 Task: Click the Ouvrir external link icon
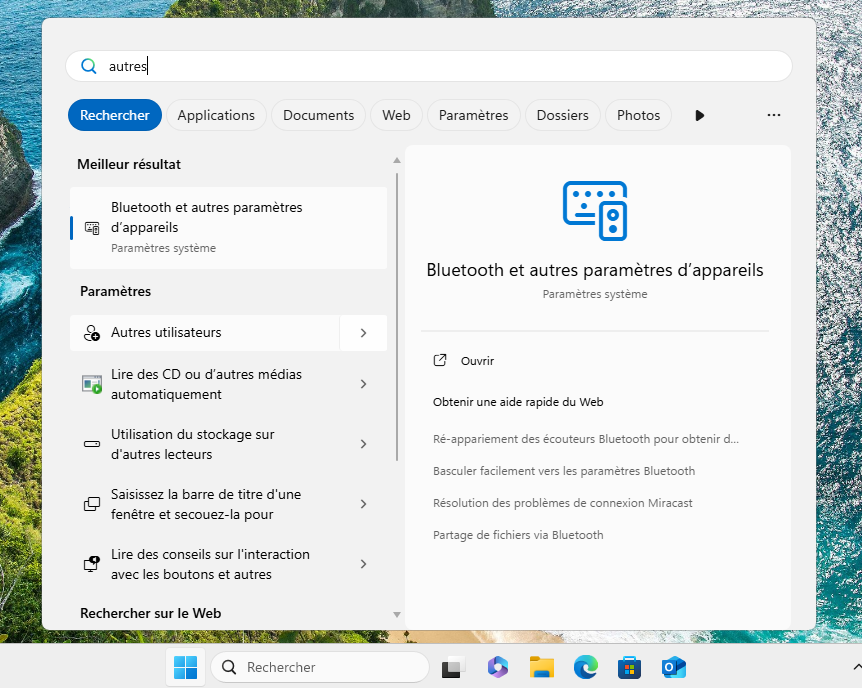(440, 360)
